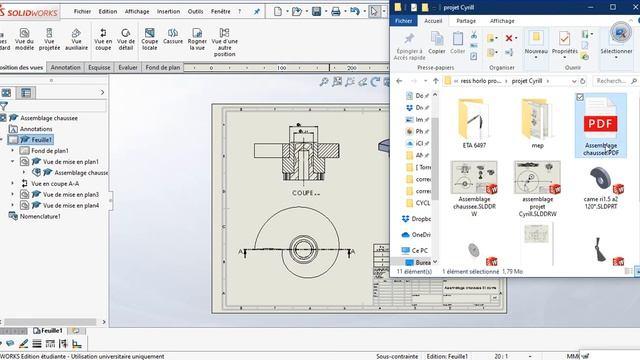Open the dropdown arrow next to Open icon

307,11
